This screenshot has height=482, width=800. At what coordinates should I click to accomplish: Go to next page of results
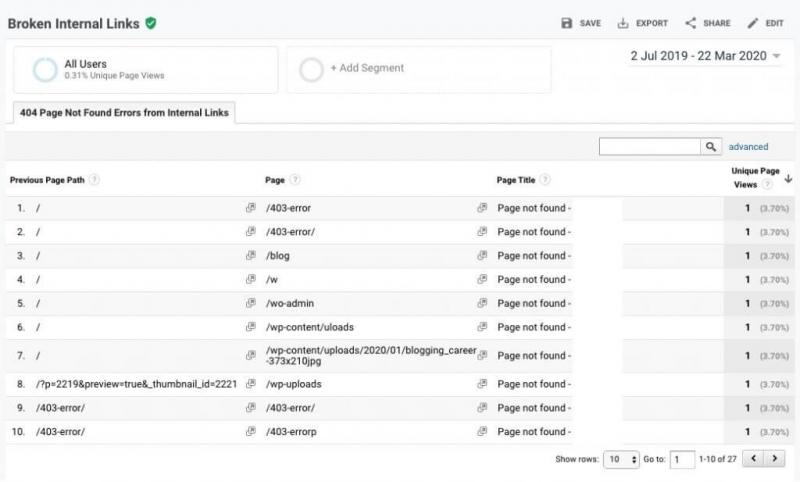click(776, 459)
